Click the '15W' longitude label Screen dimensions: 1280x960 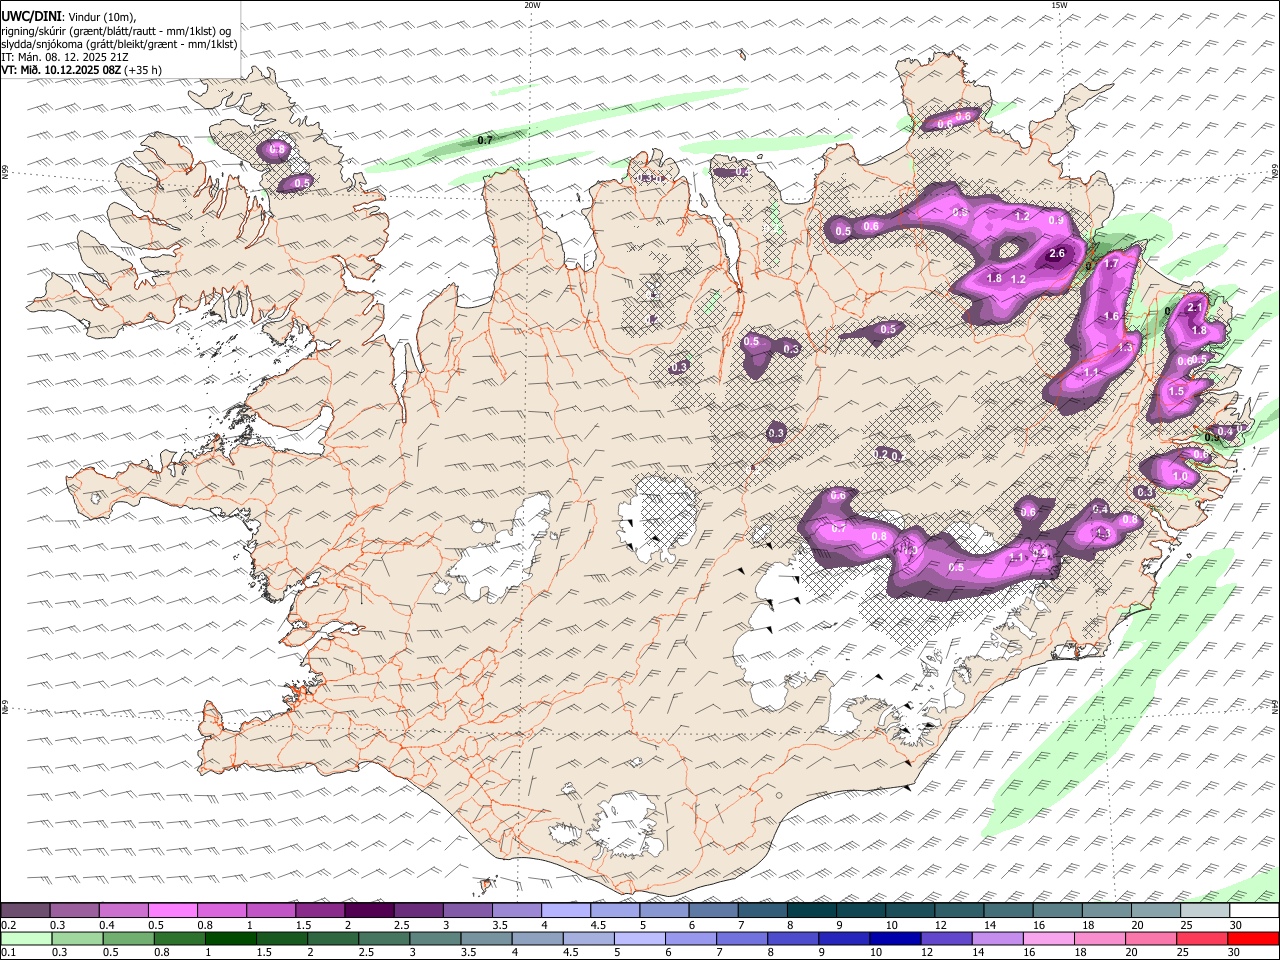coord(1059,5)
